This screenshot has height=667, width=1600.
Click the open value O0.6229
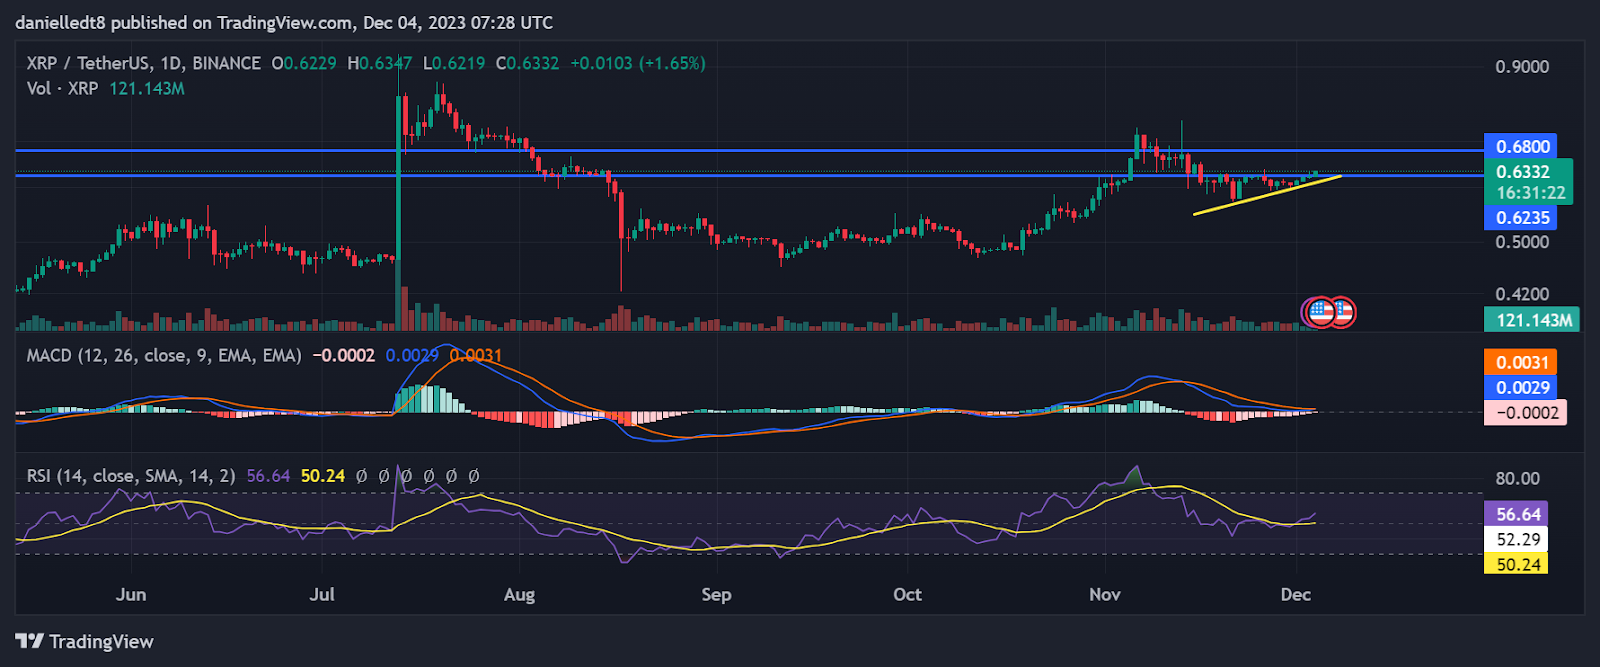coord(304,63)
